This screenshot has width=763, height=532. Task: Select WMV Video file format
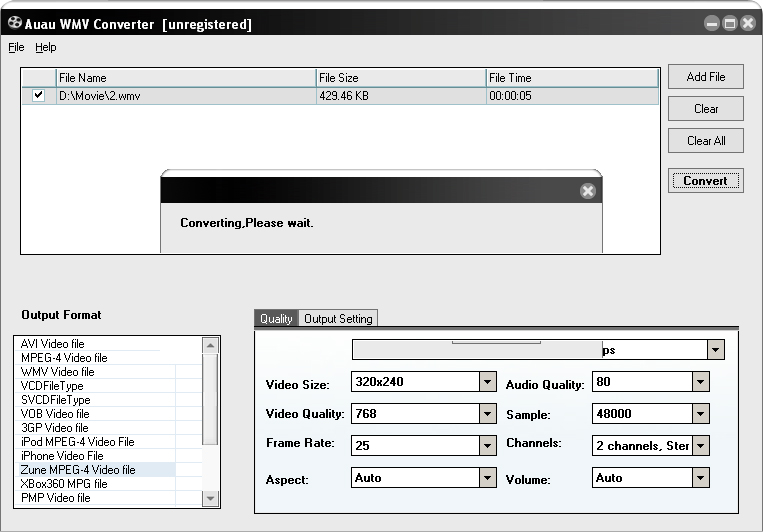[57, 372]
